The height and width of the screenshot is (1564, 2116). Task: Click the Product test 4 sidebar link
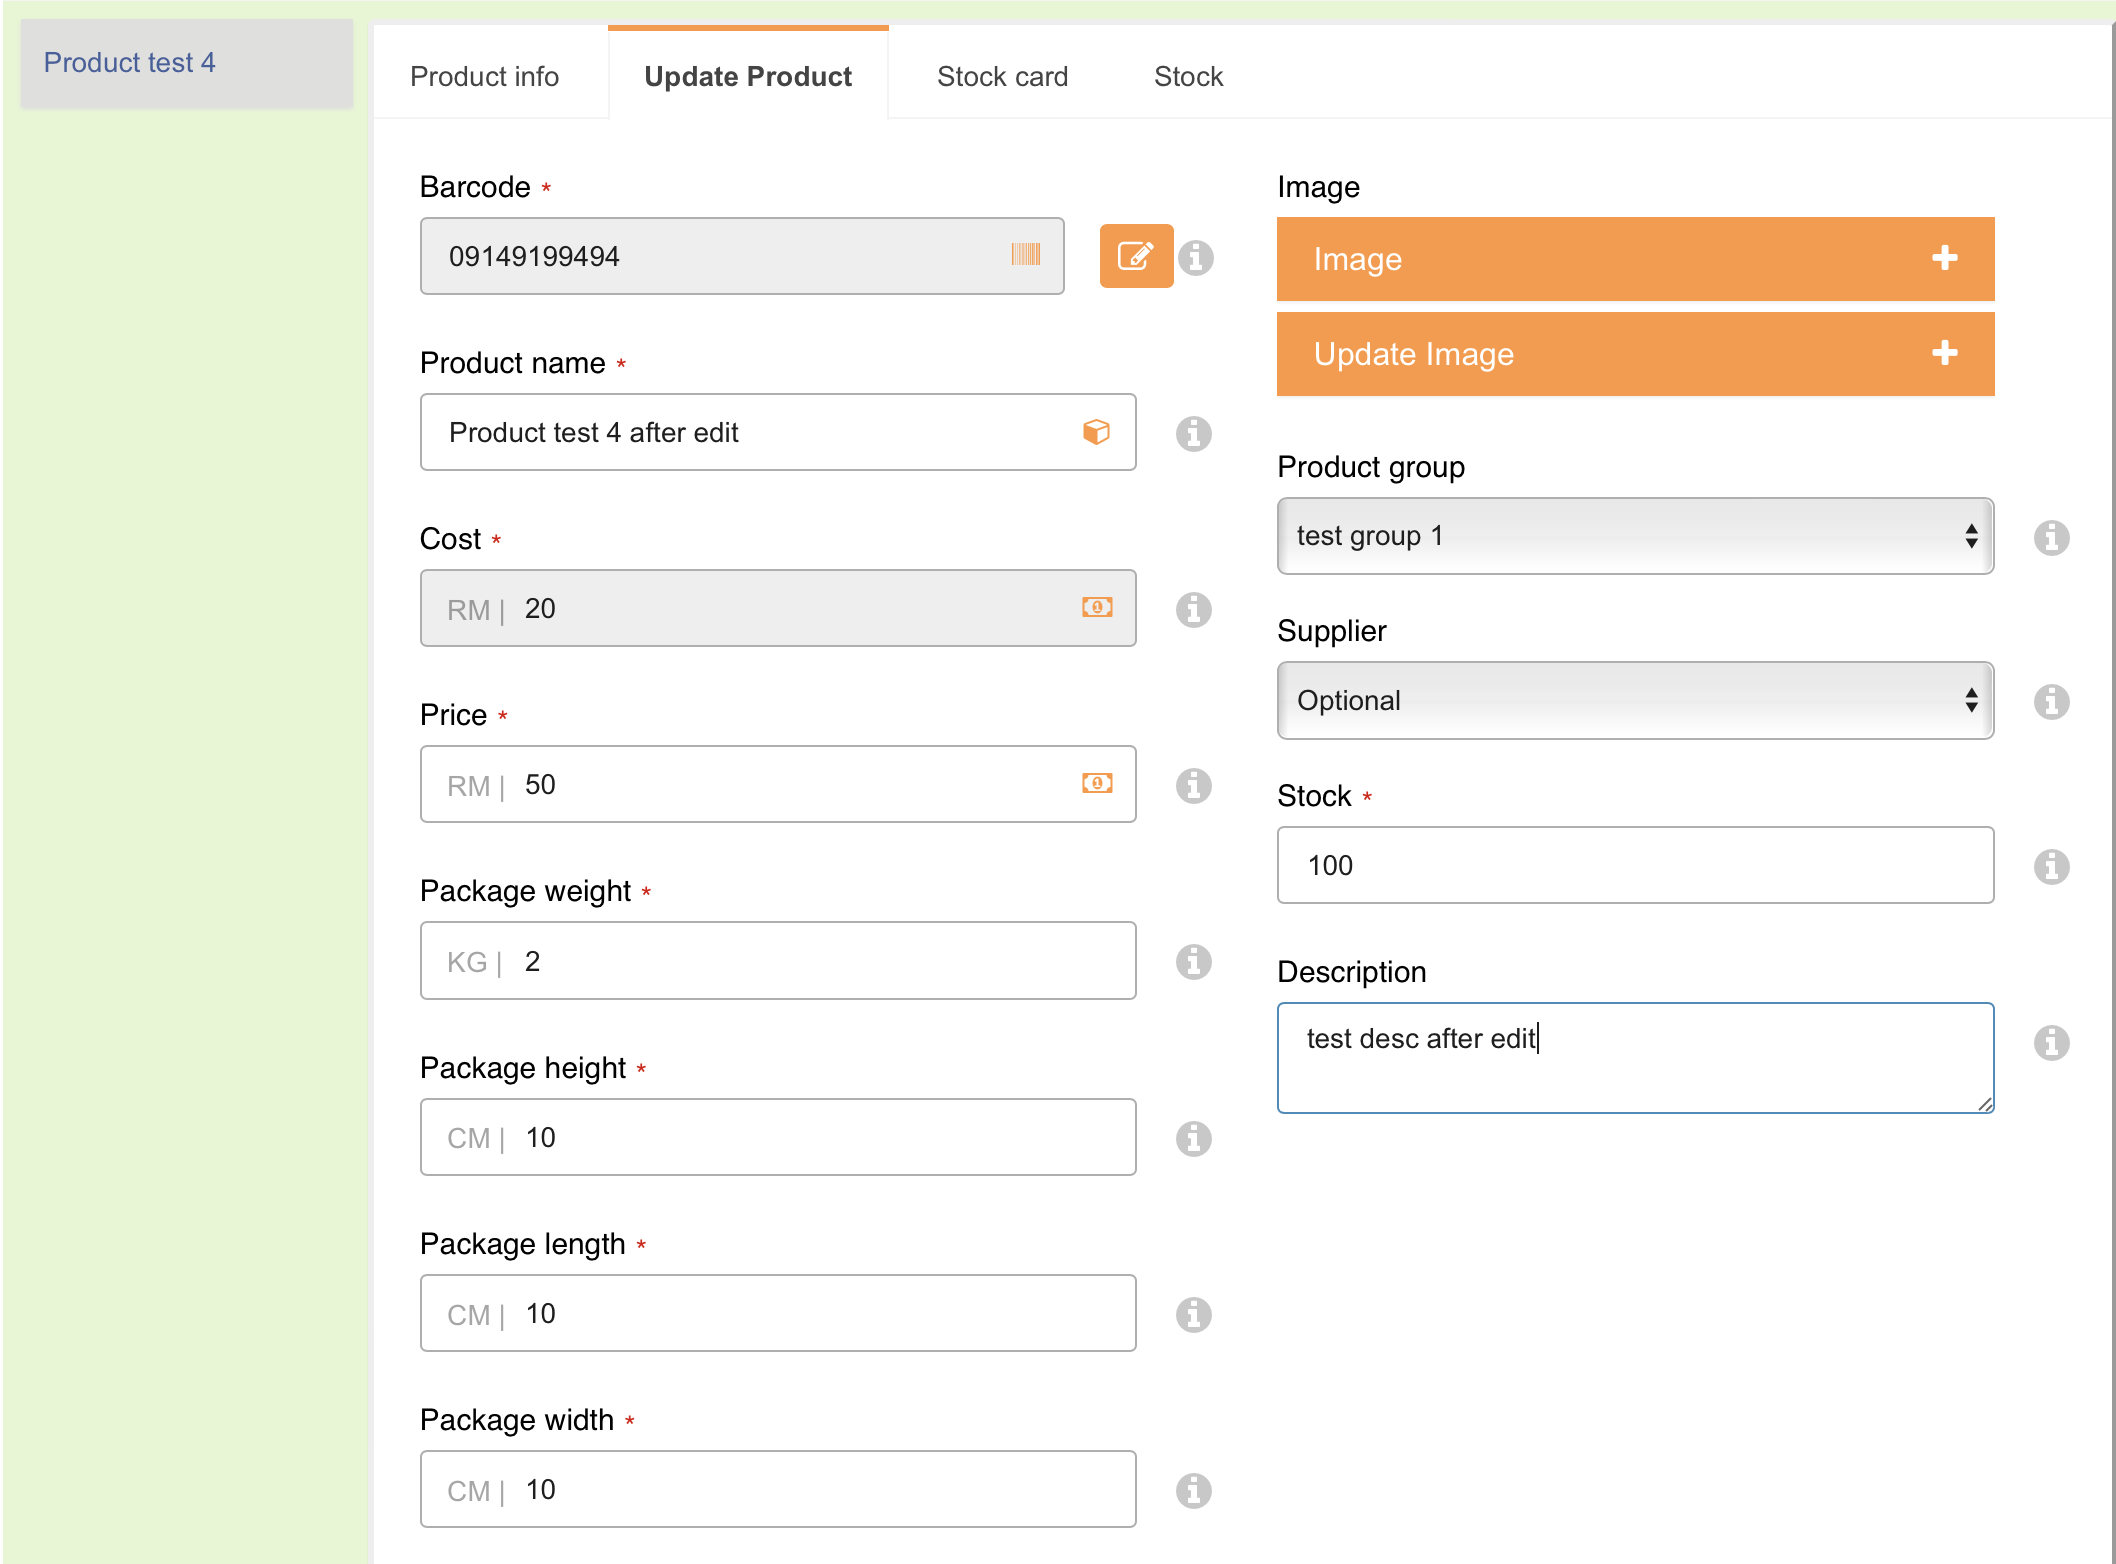tap(130, 62)
